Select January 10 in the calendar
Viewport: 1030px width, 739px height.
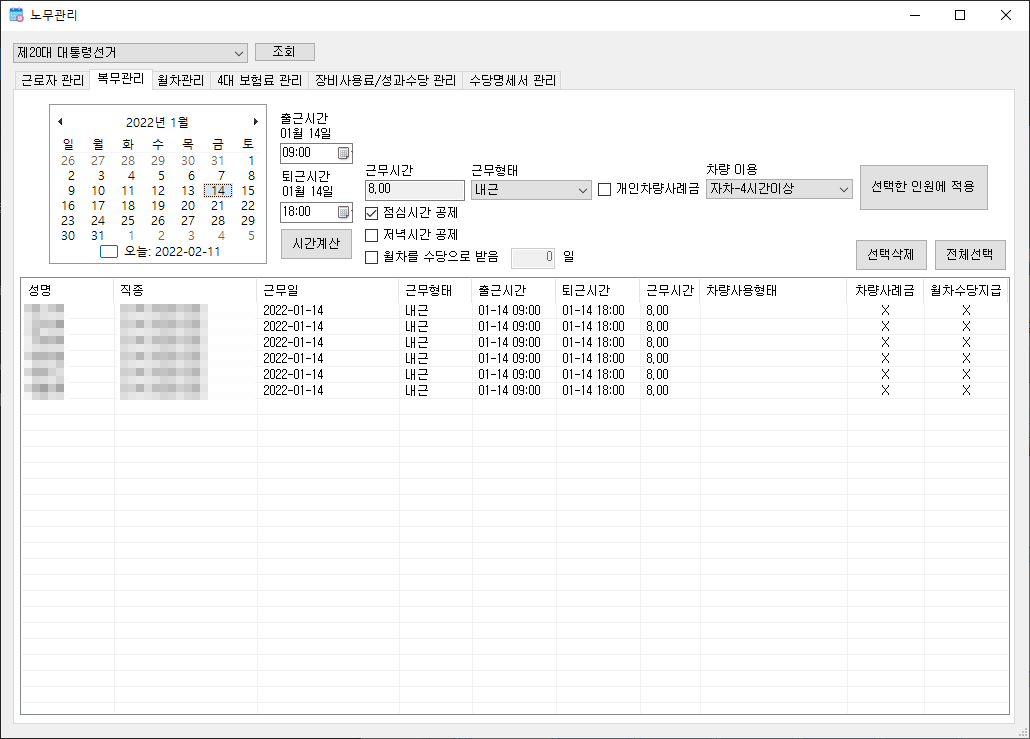click(98, 191)
